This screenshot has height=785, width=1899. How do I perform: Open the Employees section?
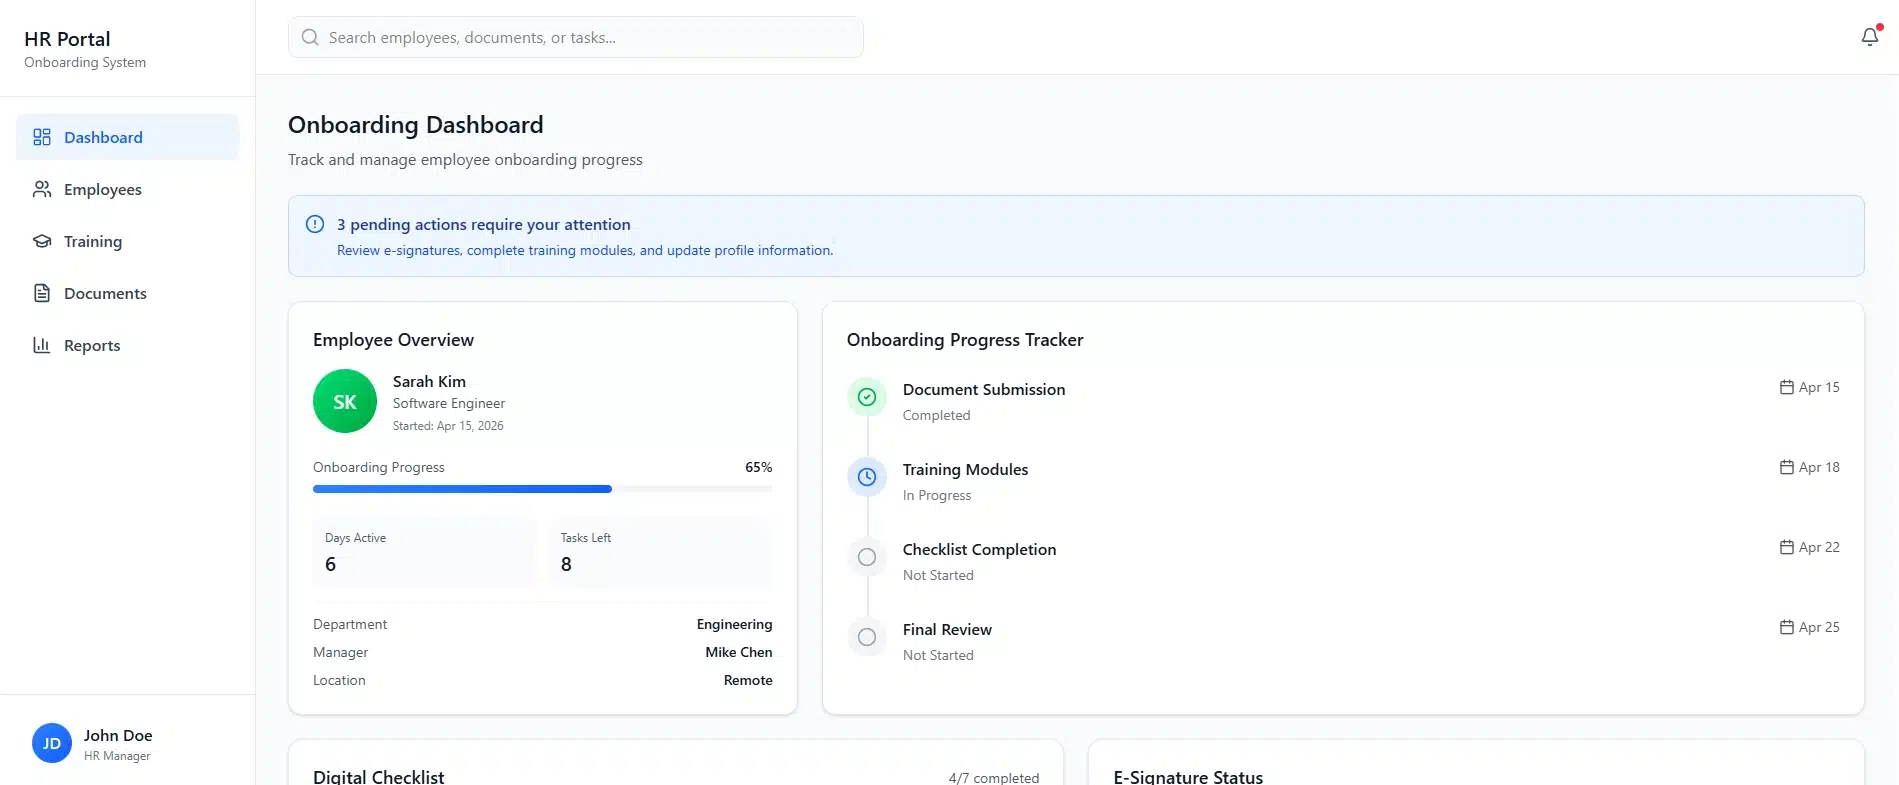[127, 189]
